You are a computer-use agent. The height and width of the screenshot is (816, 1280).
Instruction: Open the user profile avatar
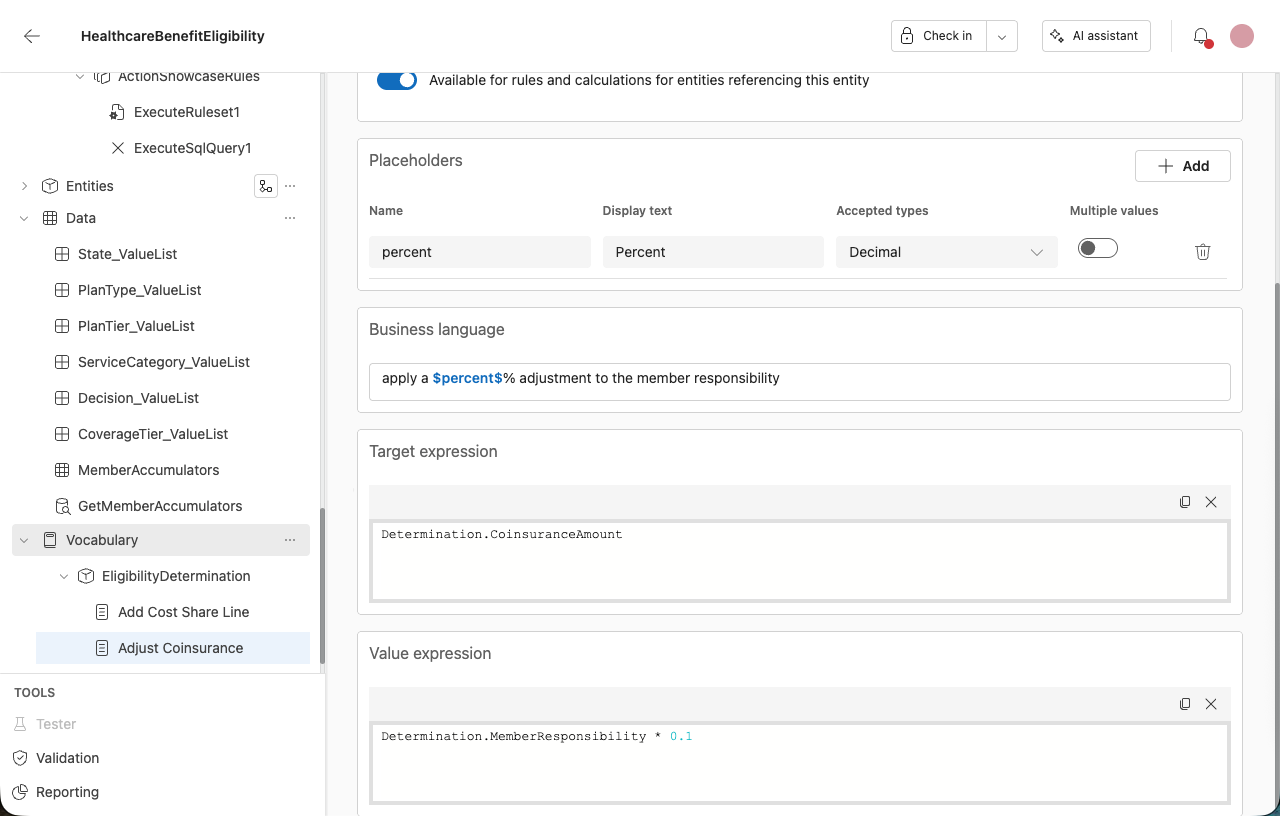(1242, 36)
